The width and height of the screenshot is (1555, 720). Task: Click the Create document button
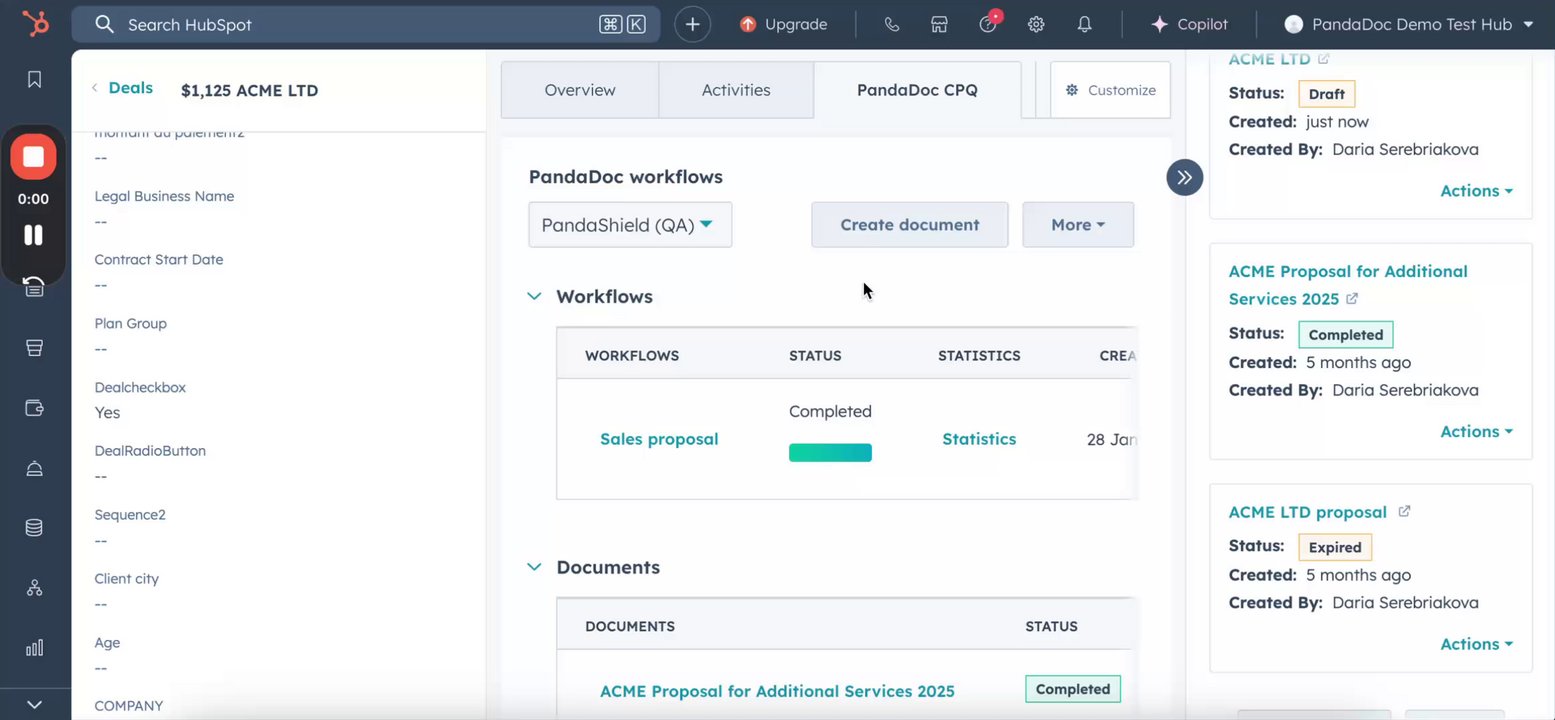coord(910,225)
